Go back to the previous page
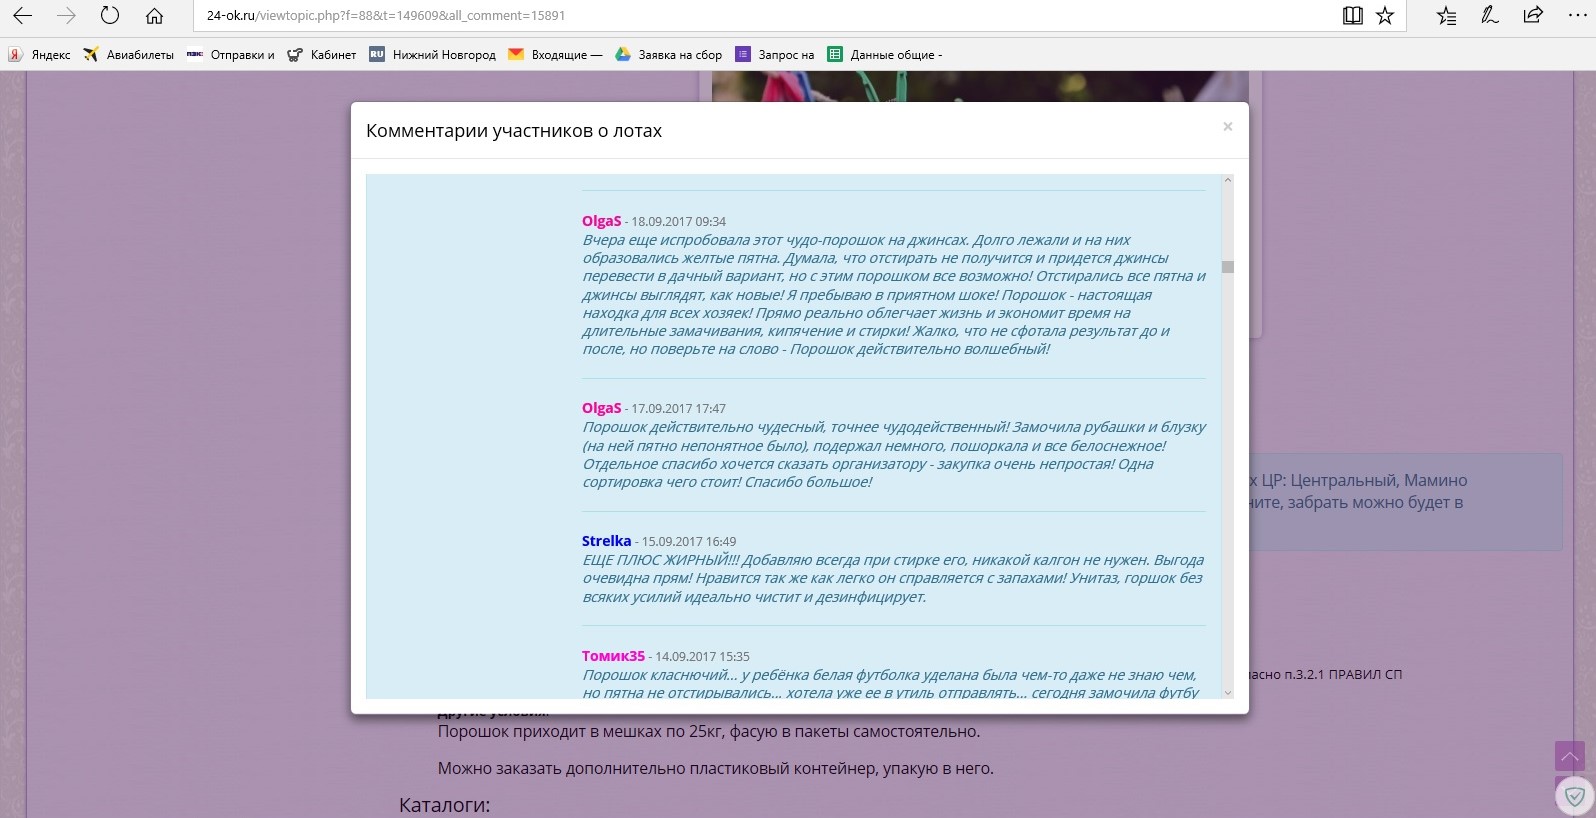 click(x=23, y=16)
